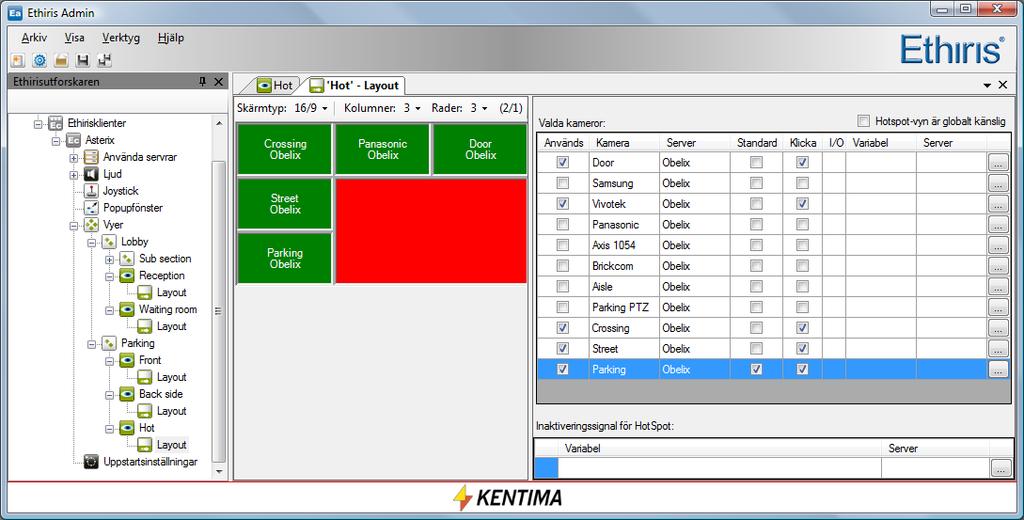Toggle Standard checkbox for Parking row

(756, 369)
